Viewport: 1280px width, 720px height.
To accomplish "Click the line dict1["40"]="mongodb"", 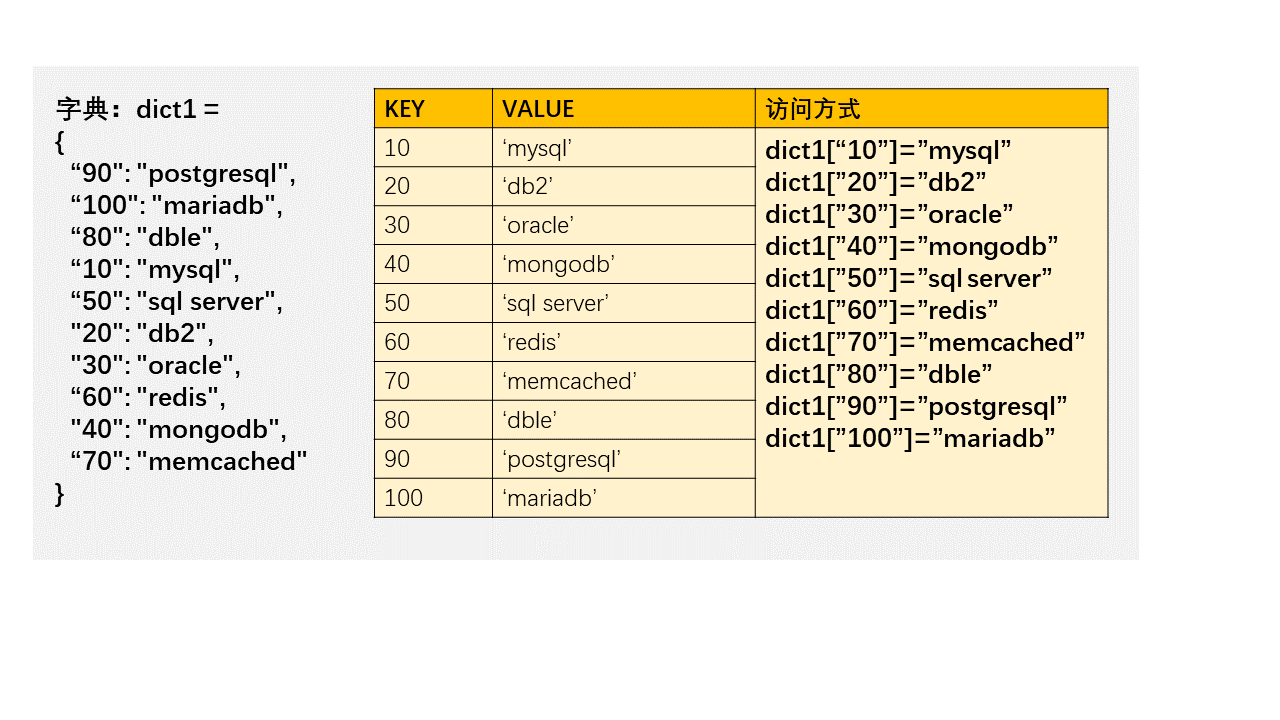I will pyautogui.click(x=912, y=247).
